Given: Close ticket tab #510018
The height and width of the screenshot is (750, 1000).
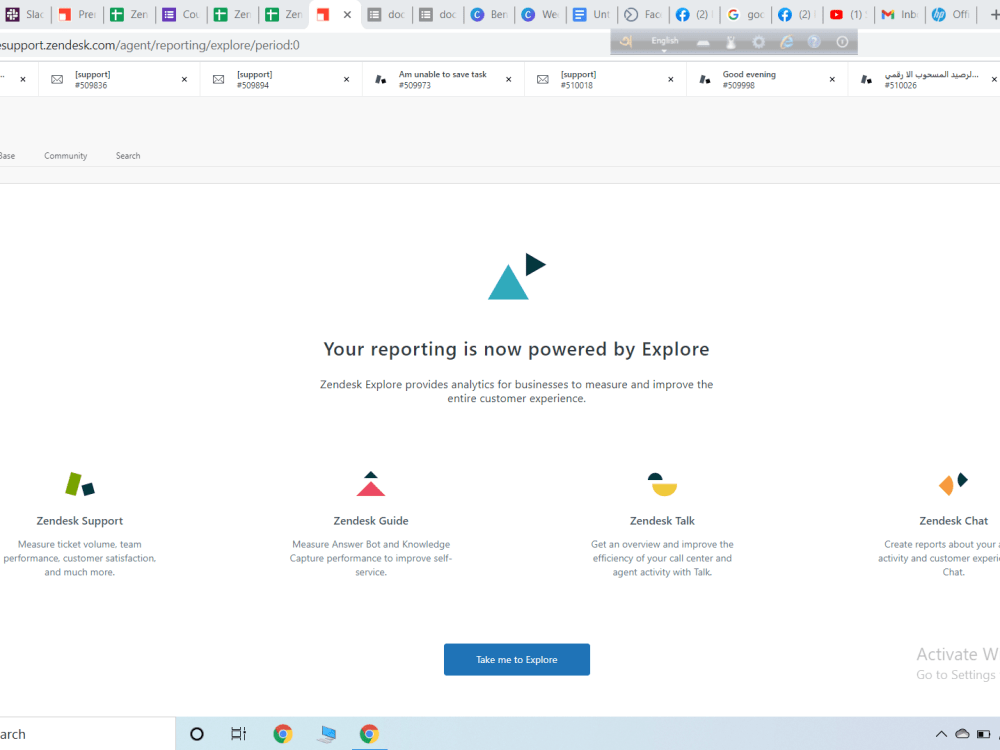Looking at the screenshot, I should click(x=670, y=80).
